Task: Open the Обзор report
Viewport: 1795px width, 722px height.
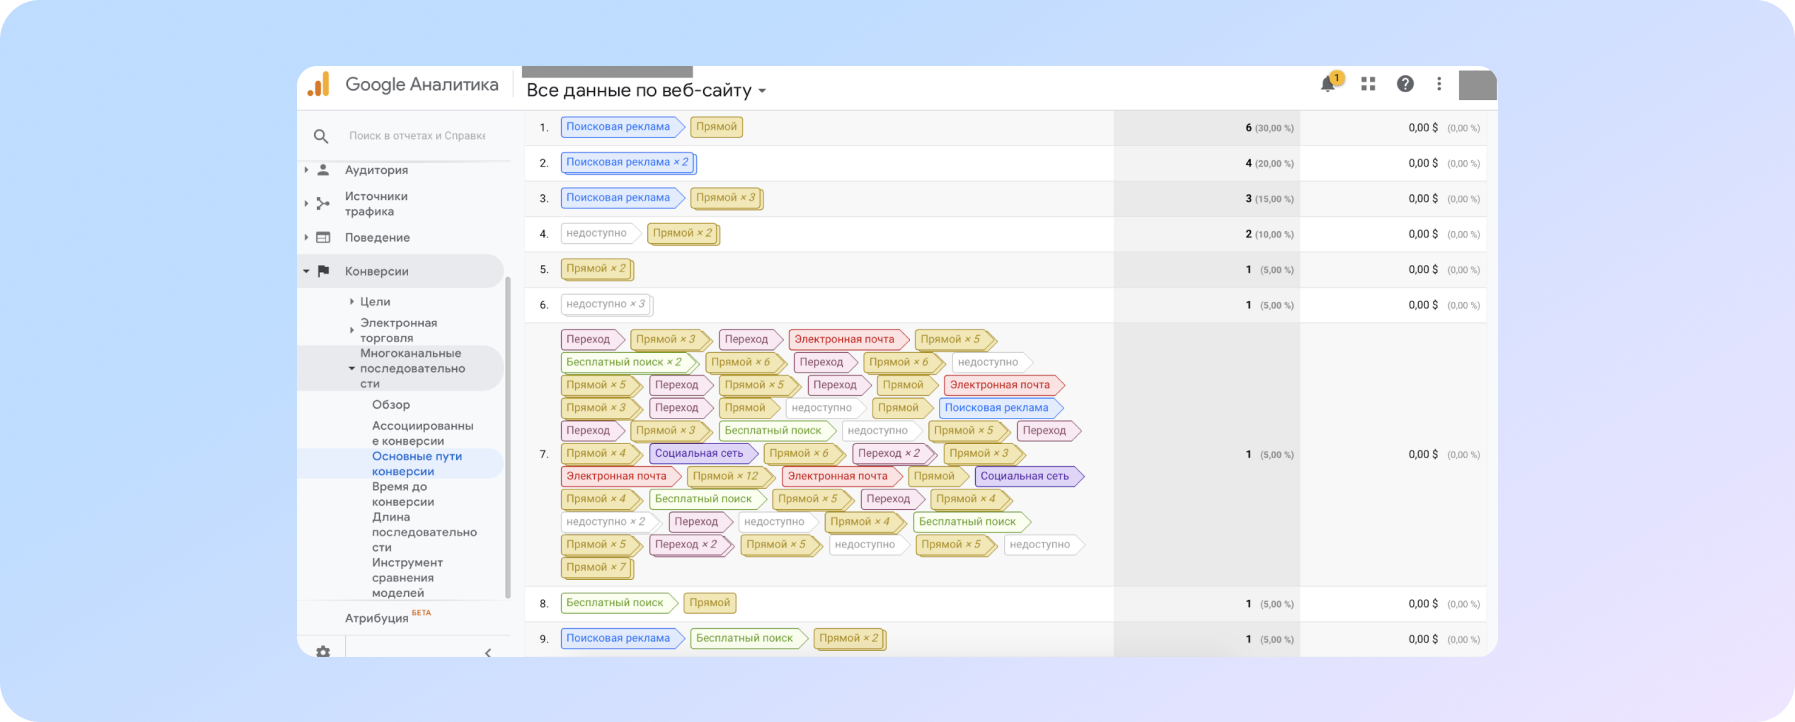Action: coord(391,405)
